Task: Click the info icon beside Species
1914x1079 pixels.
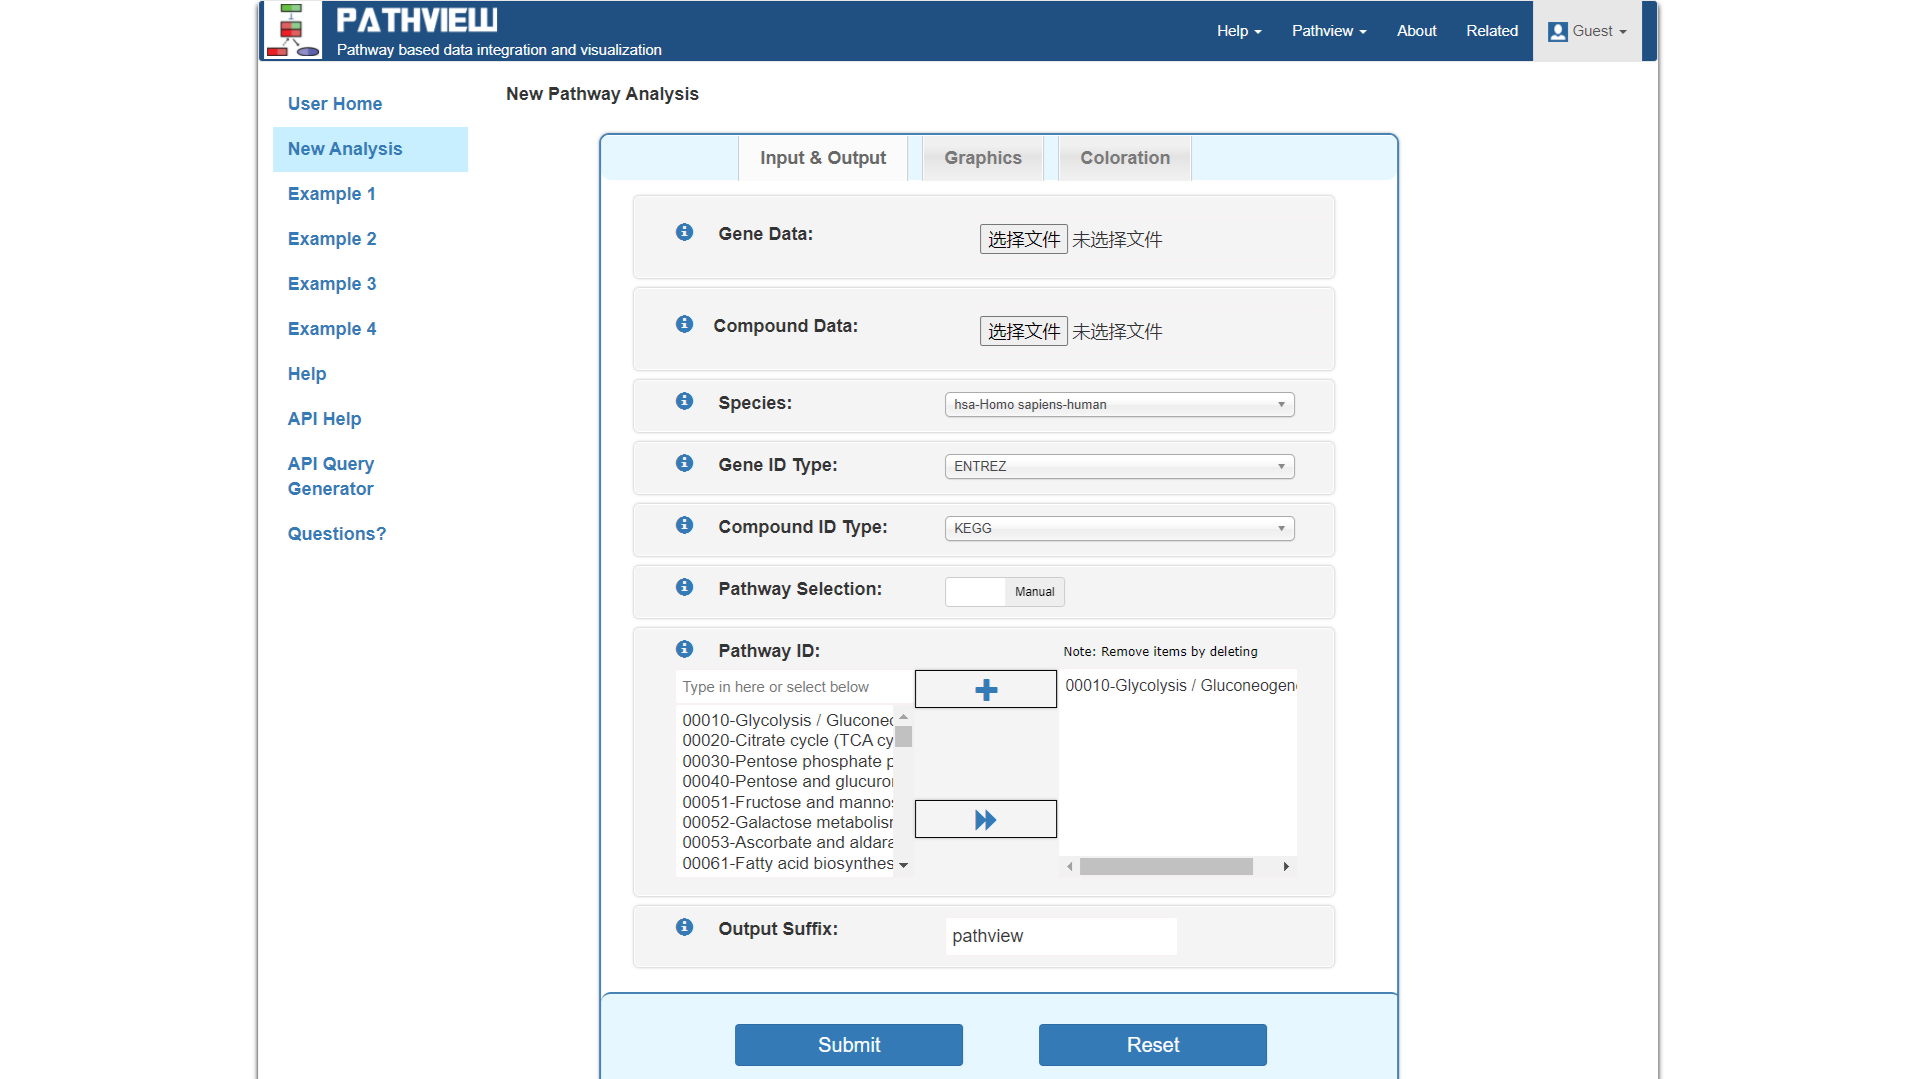Action: pos(684,401)
